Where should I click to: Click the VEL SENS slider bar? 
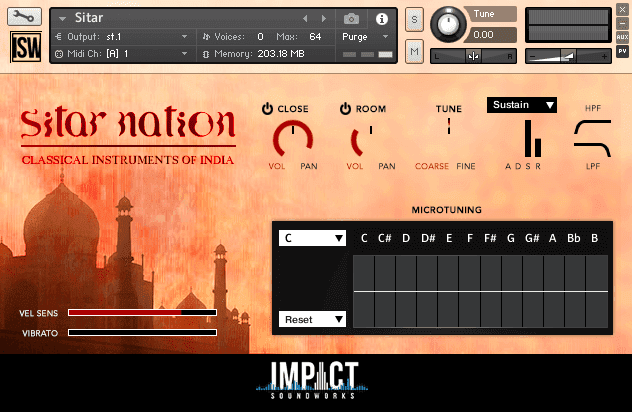[x=142, y=312]
